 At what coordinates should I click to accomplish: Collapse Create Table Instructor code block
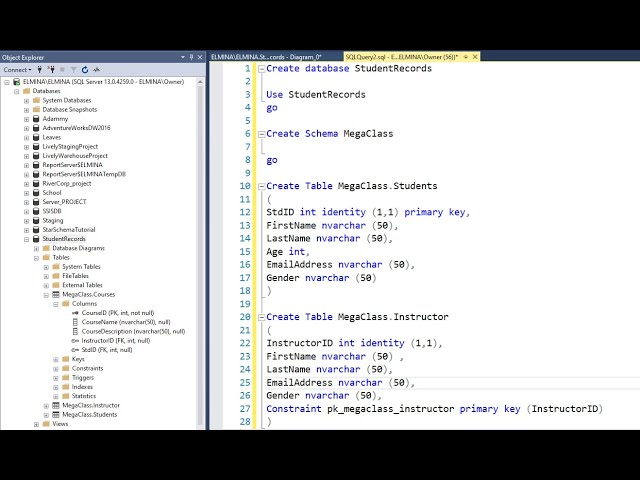pos(261,317)
